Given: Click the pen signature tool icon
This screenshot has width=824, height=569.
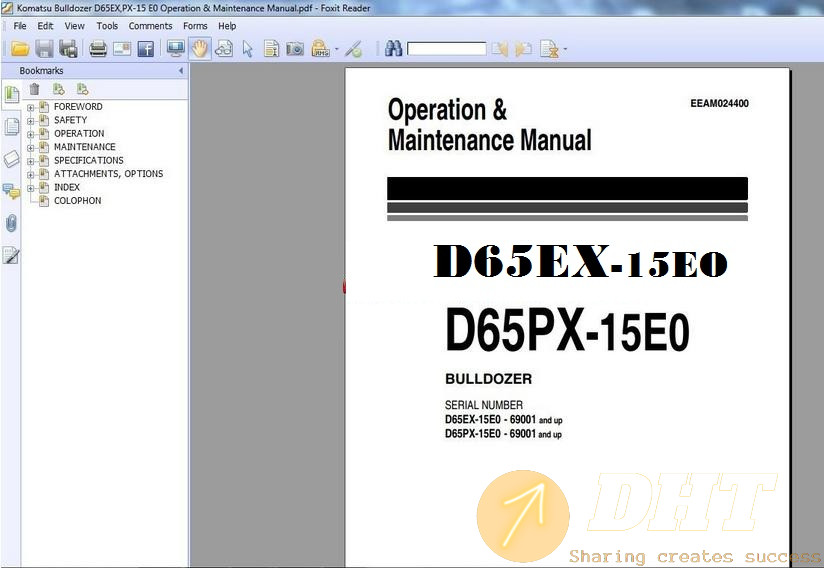Looking at the screenshot, I should pyautogui.click(x=354, y=49).
